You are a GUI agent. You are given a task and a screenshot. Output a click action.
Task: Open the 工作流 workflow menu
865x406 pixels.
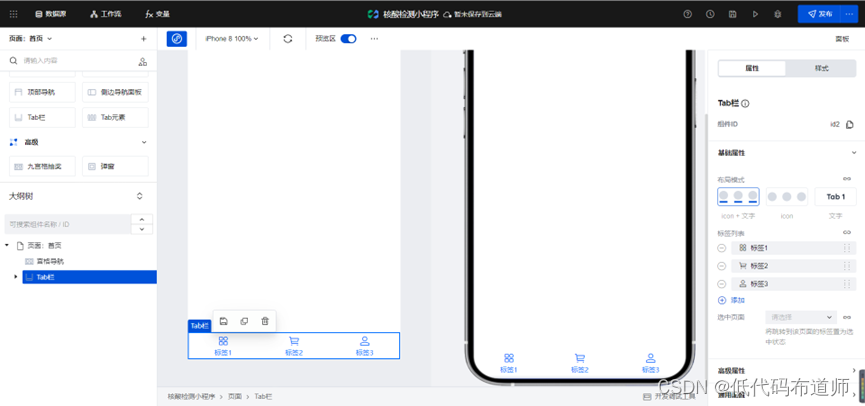pos(106,14)
